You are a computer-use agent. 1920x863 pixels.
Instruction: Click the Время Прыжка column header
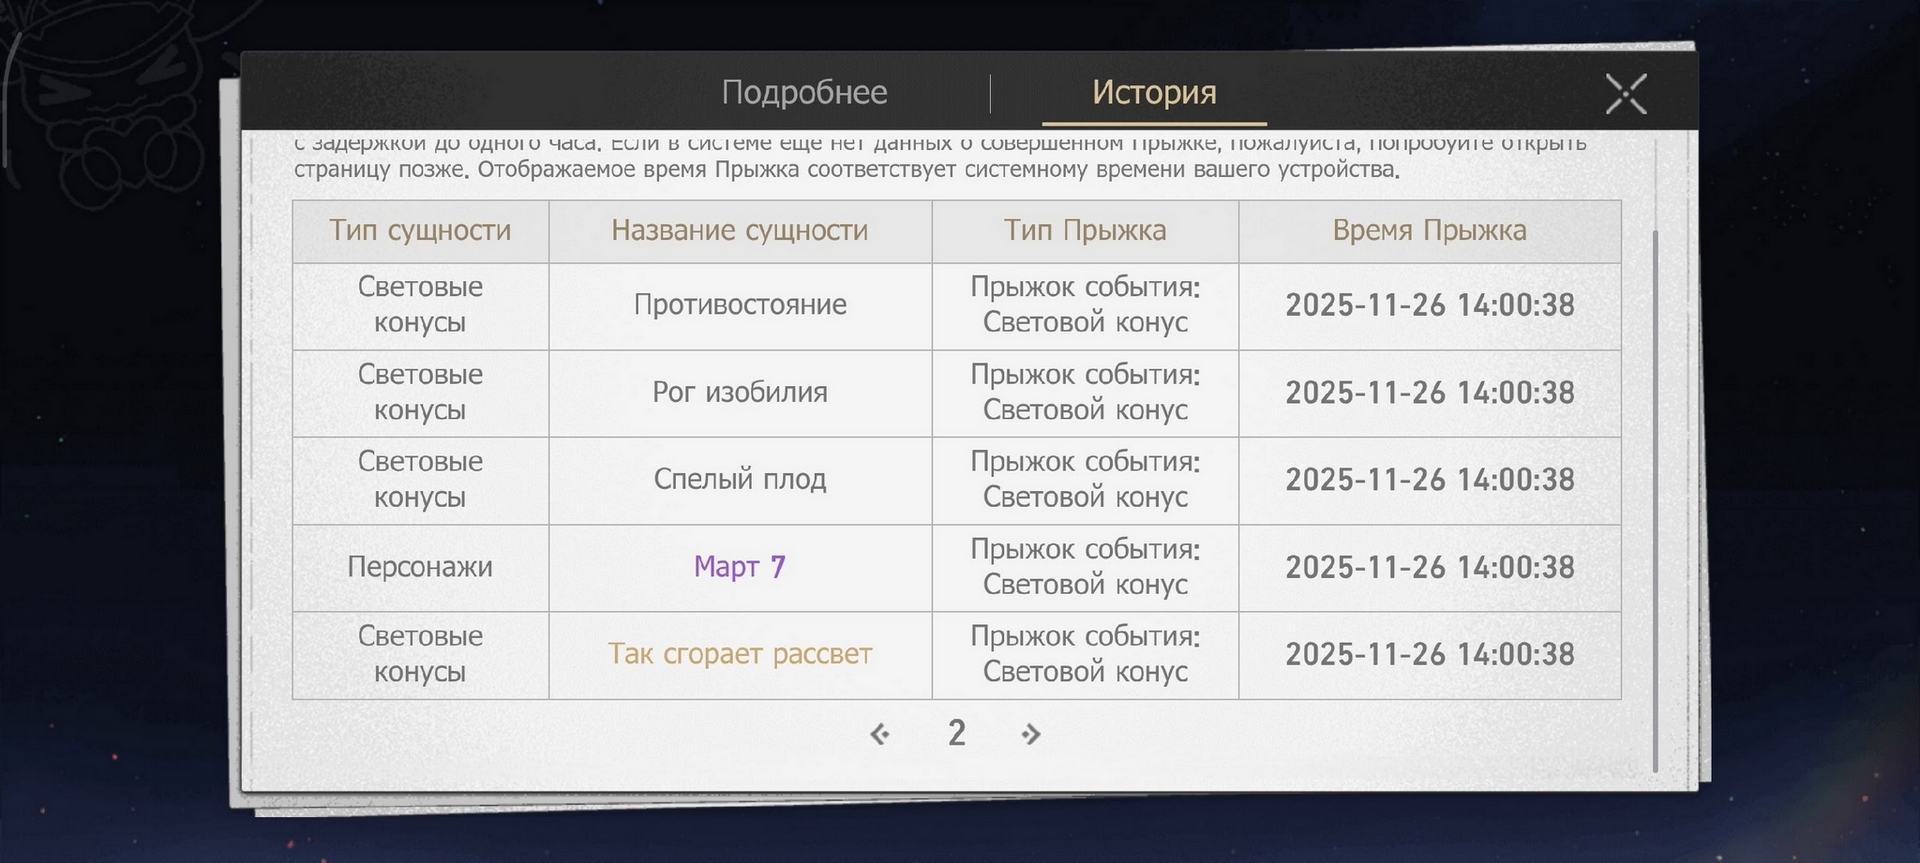[x=1429, y=231]
